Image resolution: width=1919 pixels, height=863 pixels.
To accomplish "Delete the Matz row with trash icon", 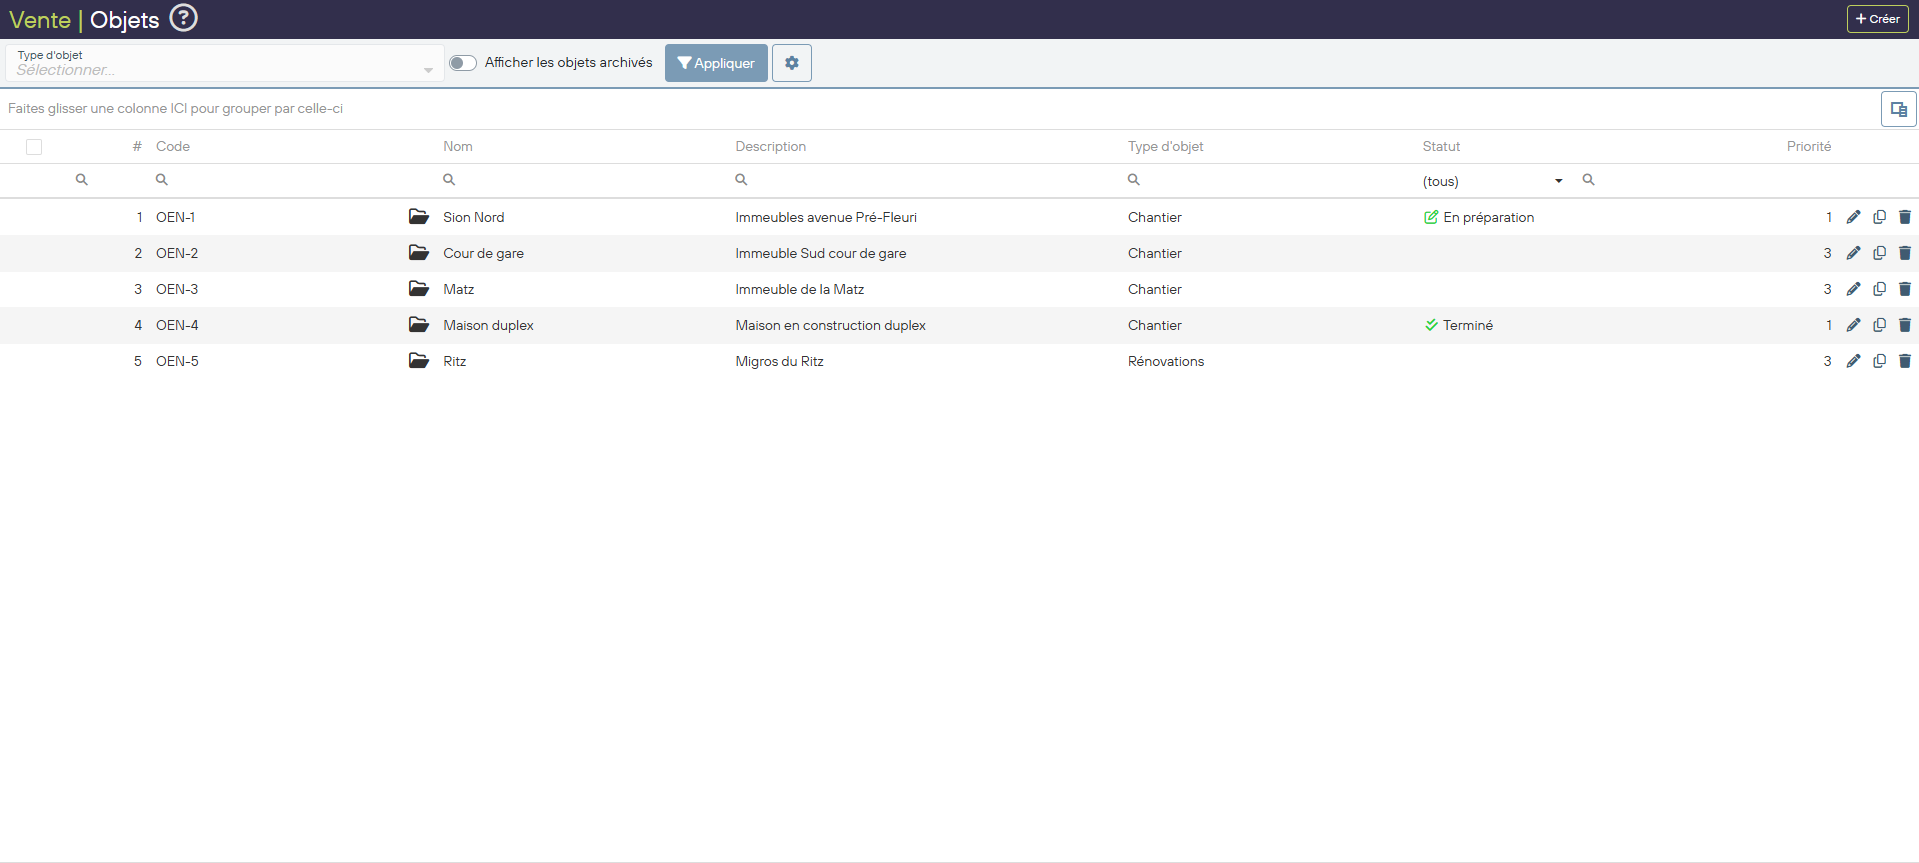I will (1904, 289).
